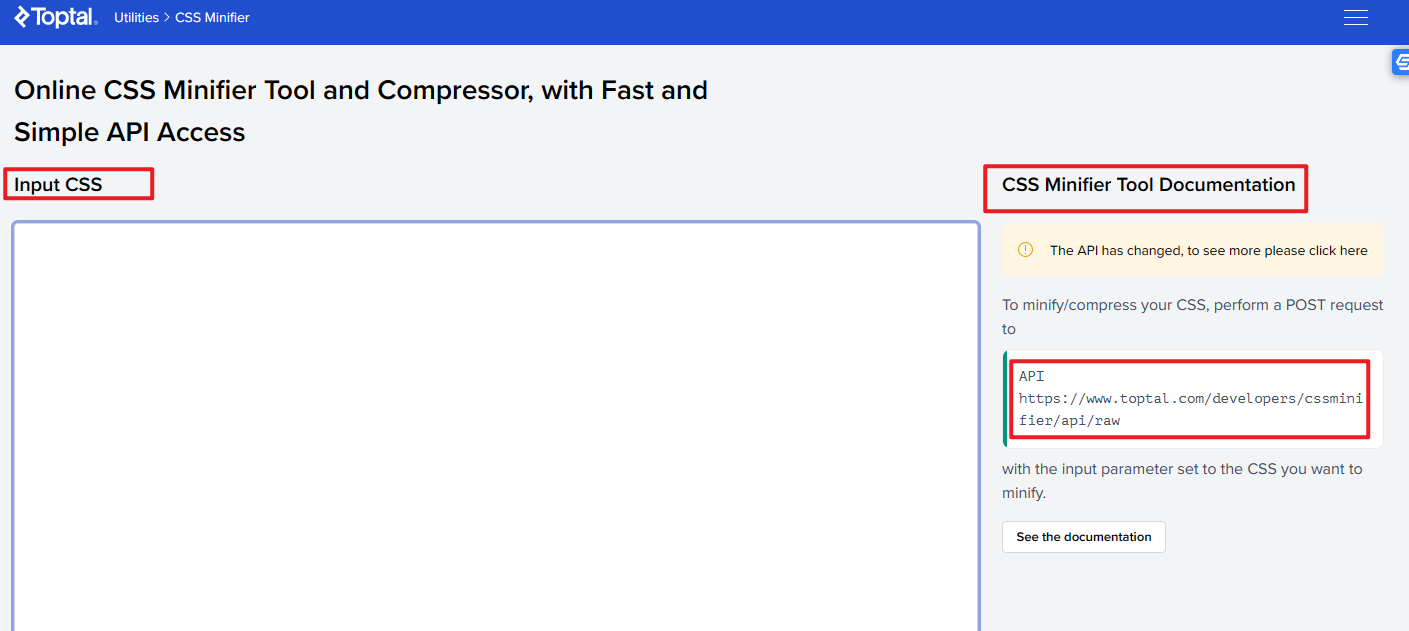Go to Utilities breadcrumb link
The image size is (1409, 631).
136,18
